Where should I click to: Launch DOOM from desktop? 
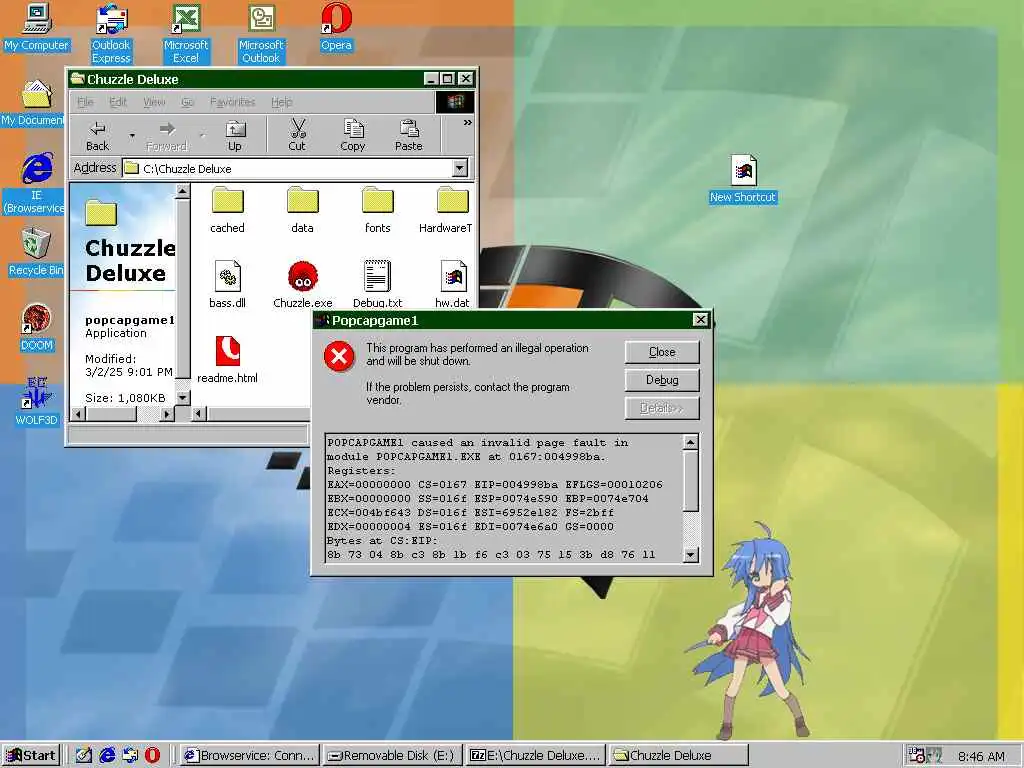click(37, 328)
